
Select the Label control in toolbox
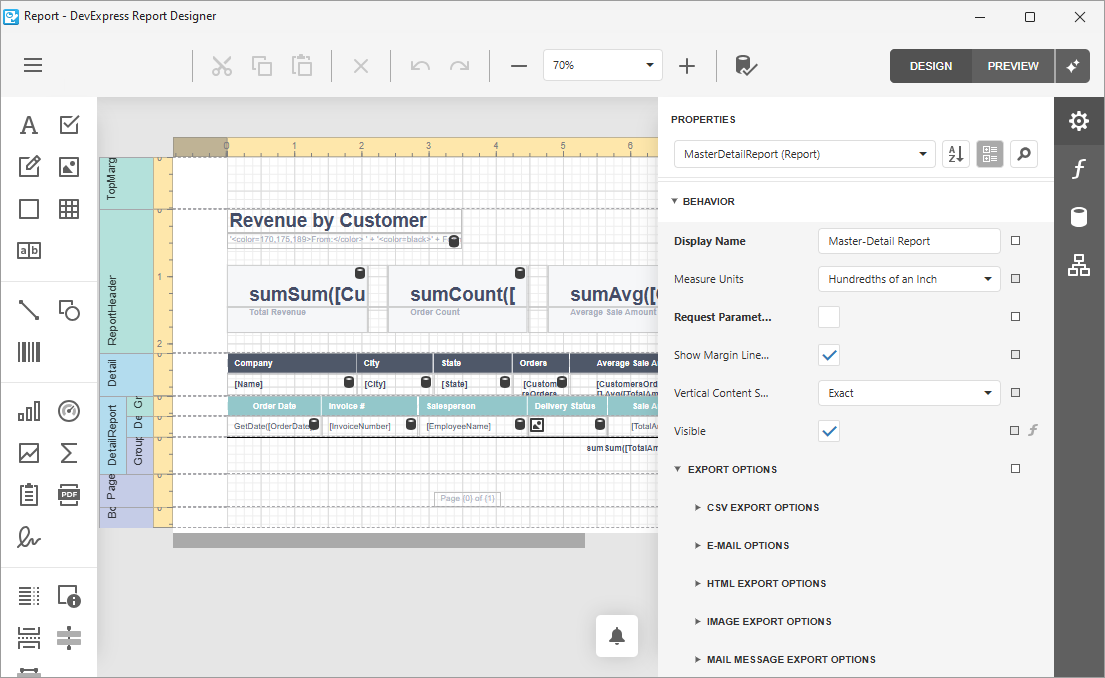(x=29, y=125)
